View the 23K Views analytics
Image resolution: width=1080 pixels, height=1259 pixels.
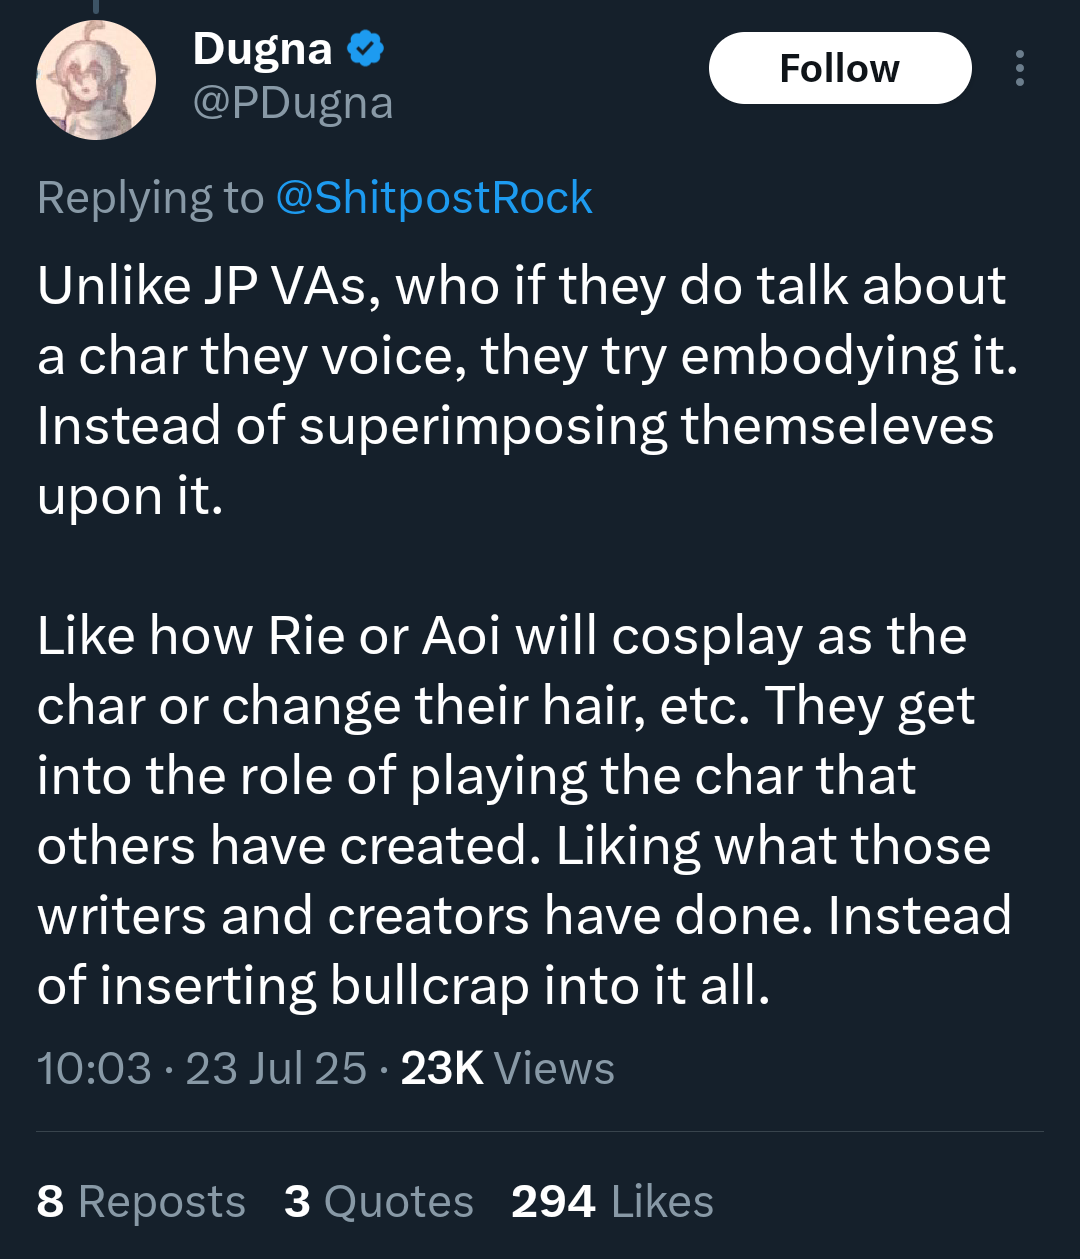(x=507, y=1068)
